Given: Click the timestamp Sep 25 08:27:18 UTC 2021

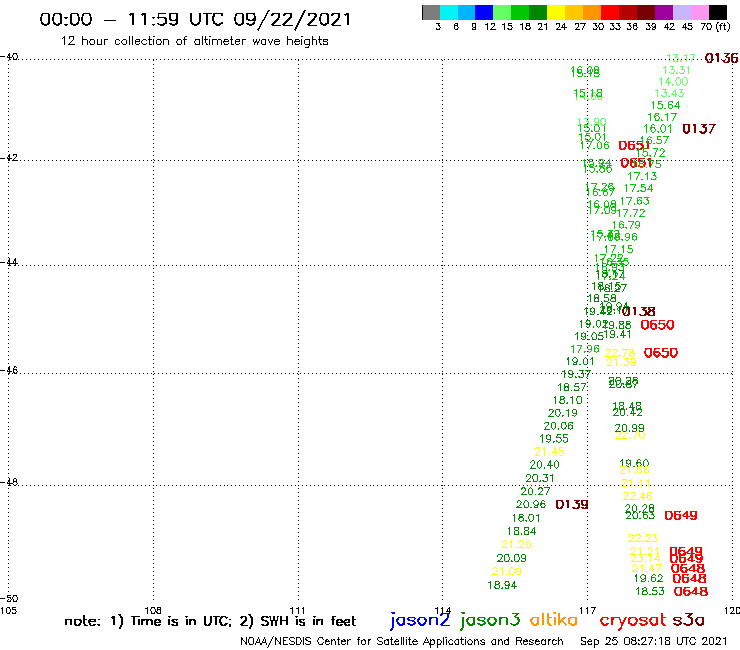Looking at the screenshot, I should pyautogui.click(x=654, y=641).
